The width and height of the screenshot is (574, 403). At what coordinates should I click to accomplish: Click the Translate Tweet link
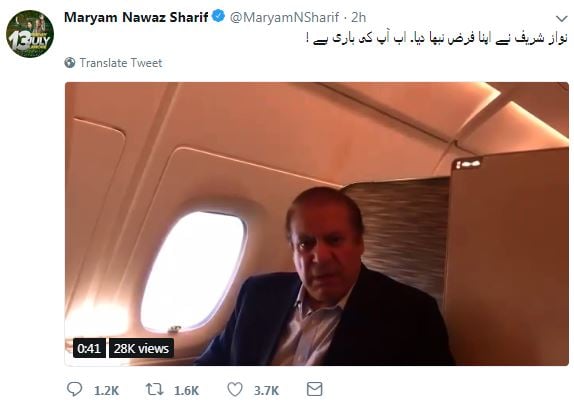[x=121, y=63]
